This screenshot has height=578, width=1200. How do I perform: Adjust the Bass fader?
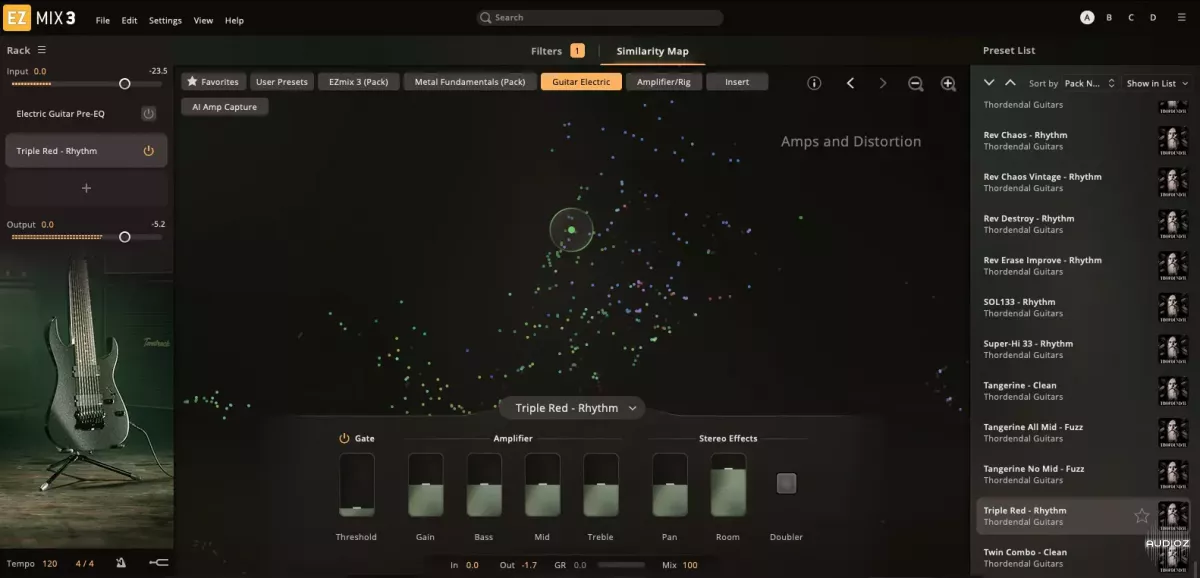click(484, 485)
